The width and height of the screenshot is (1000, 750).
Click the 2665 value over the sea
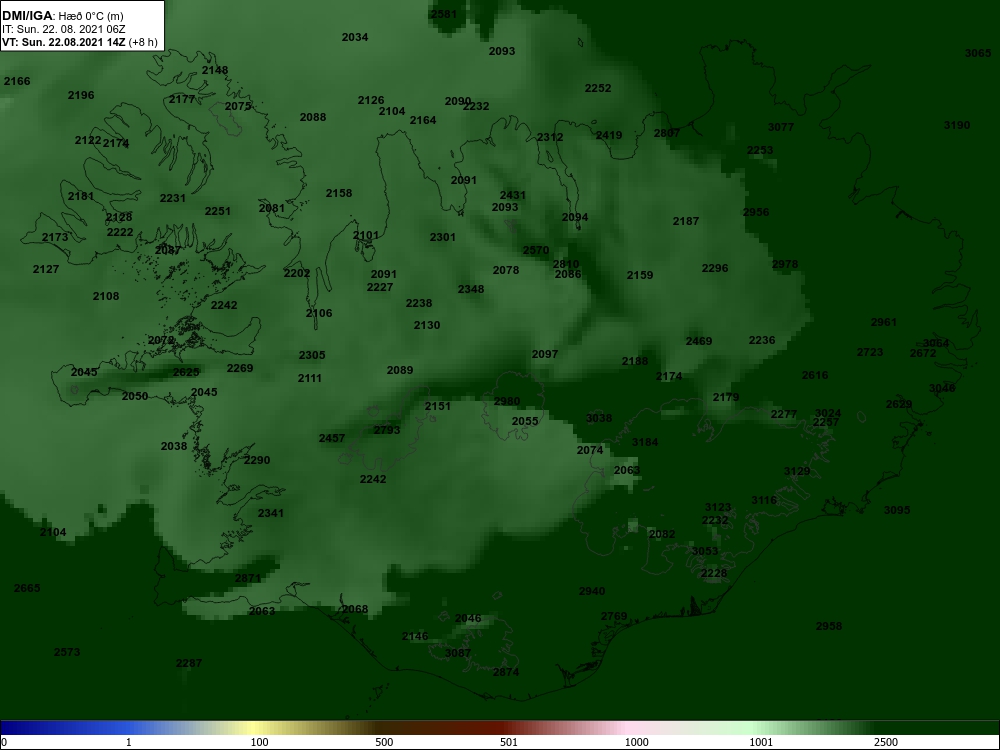[x=27, y=588]
